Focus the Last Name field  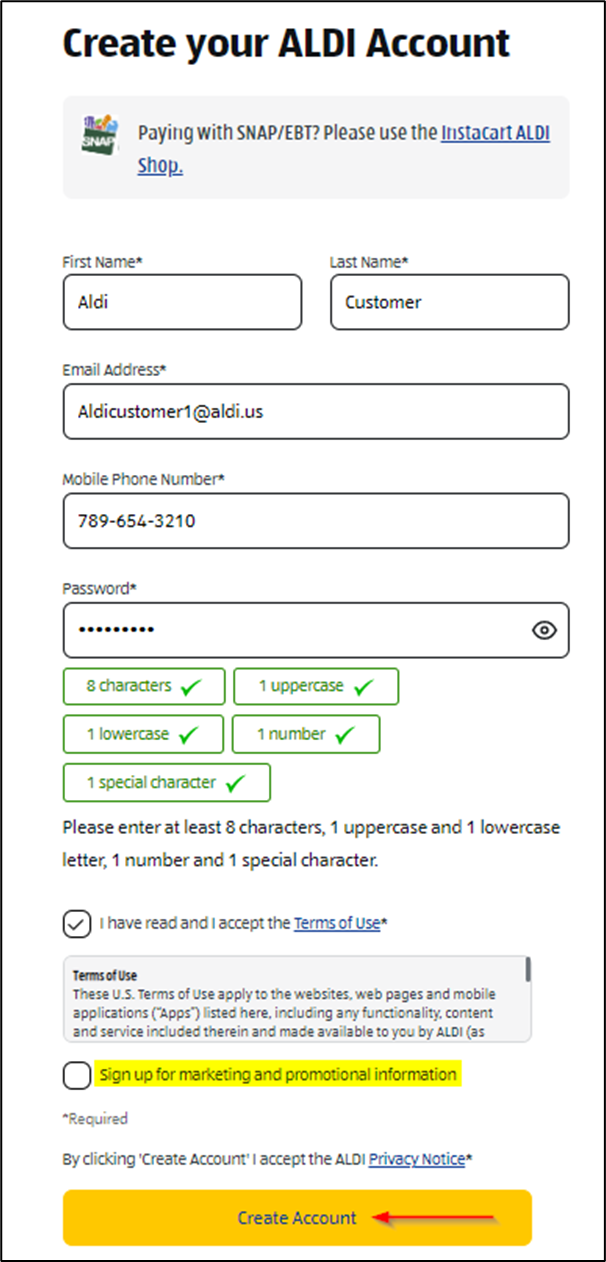449,302
